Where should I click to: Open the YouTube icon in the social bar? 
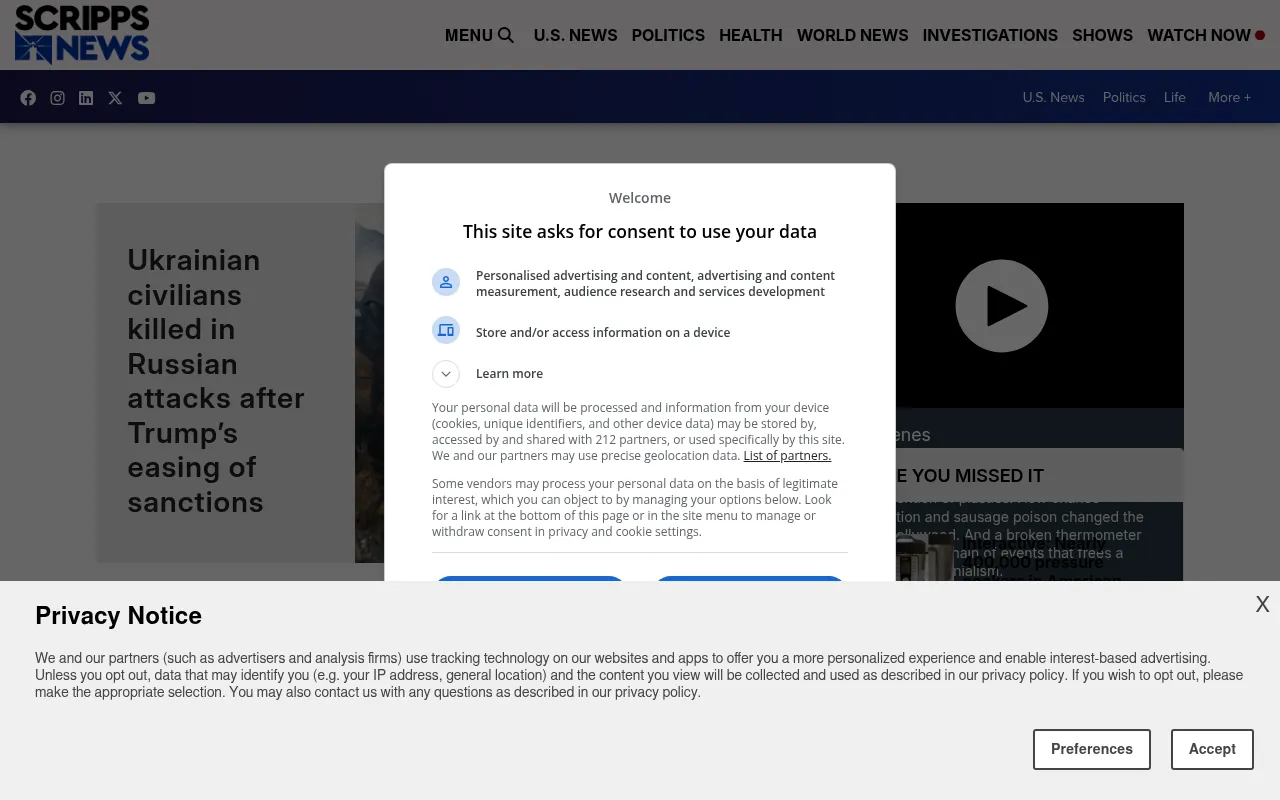(146, 98)
